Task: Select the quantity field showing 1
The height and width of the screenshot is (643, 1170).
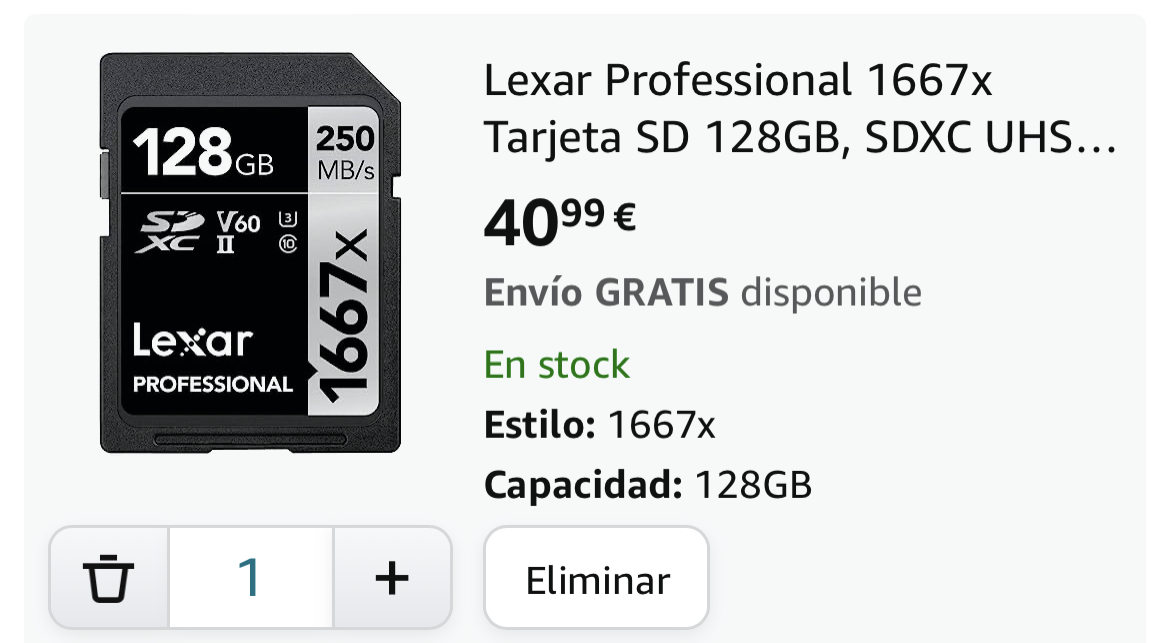Action: (x=251, y=578)
